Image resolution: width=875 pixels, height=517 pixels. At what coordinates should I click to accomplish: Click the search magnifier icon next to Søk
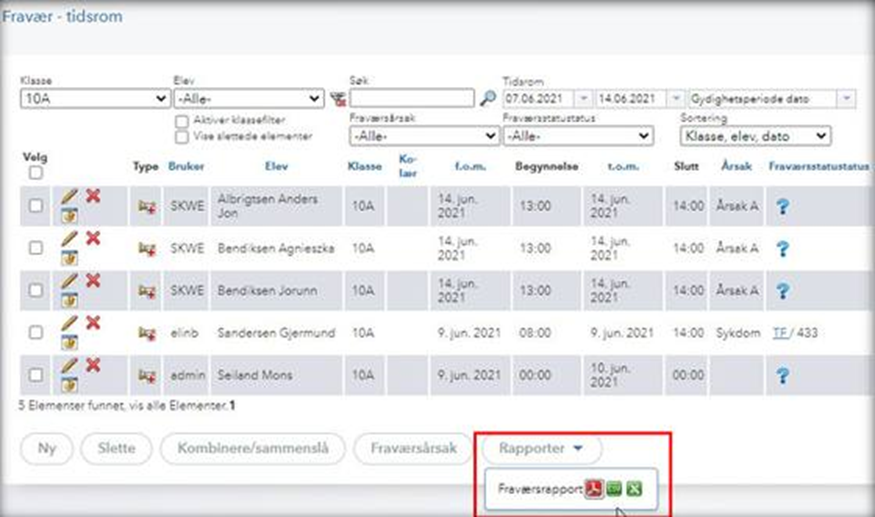click(487, 99)
